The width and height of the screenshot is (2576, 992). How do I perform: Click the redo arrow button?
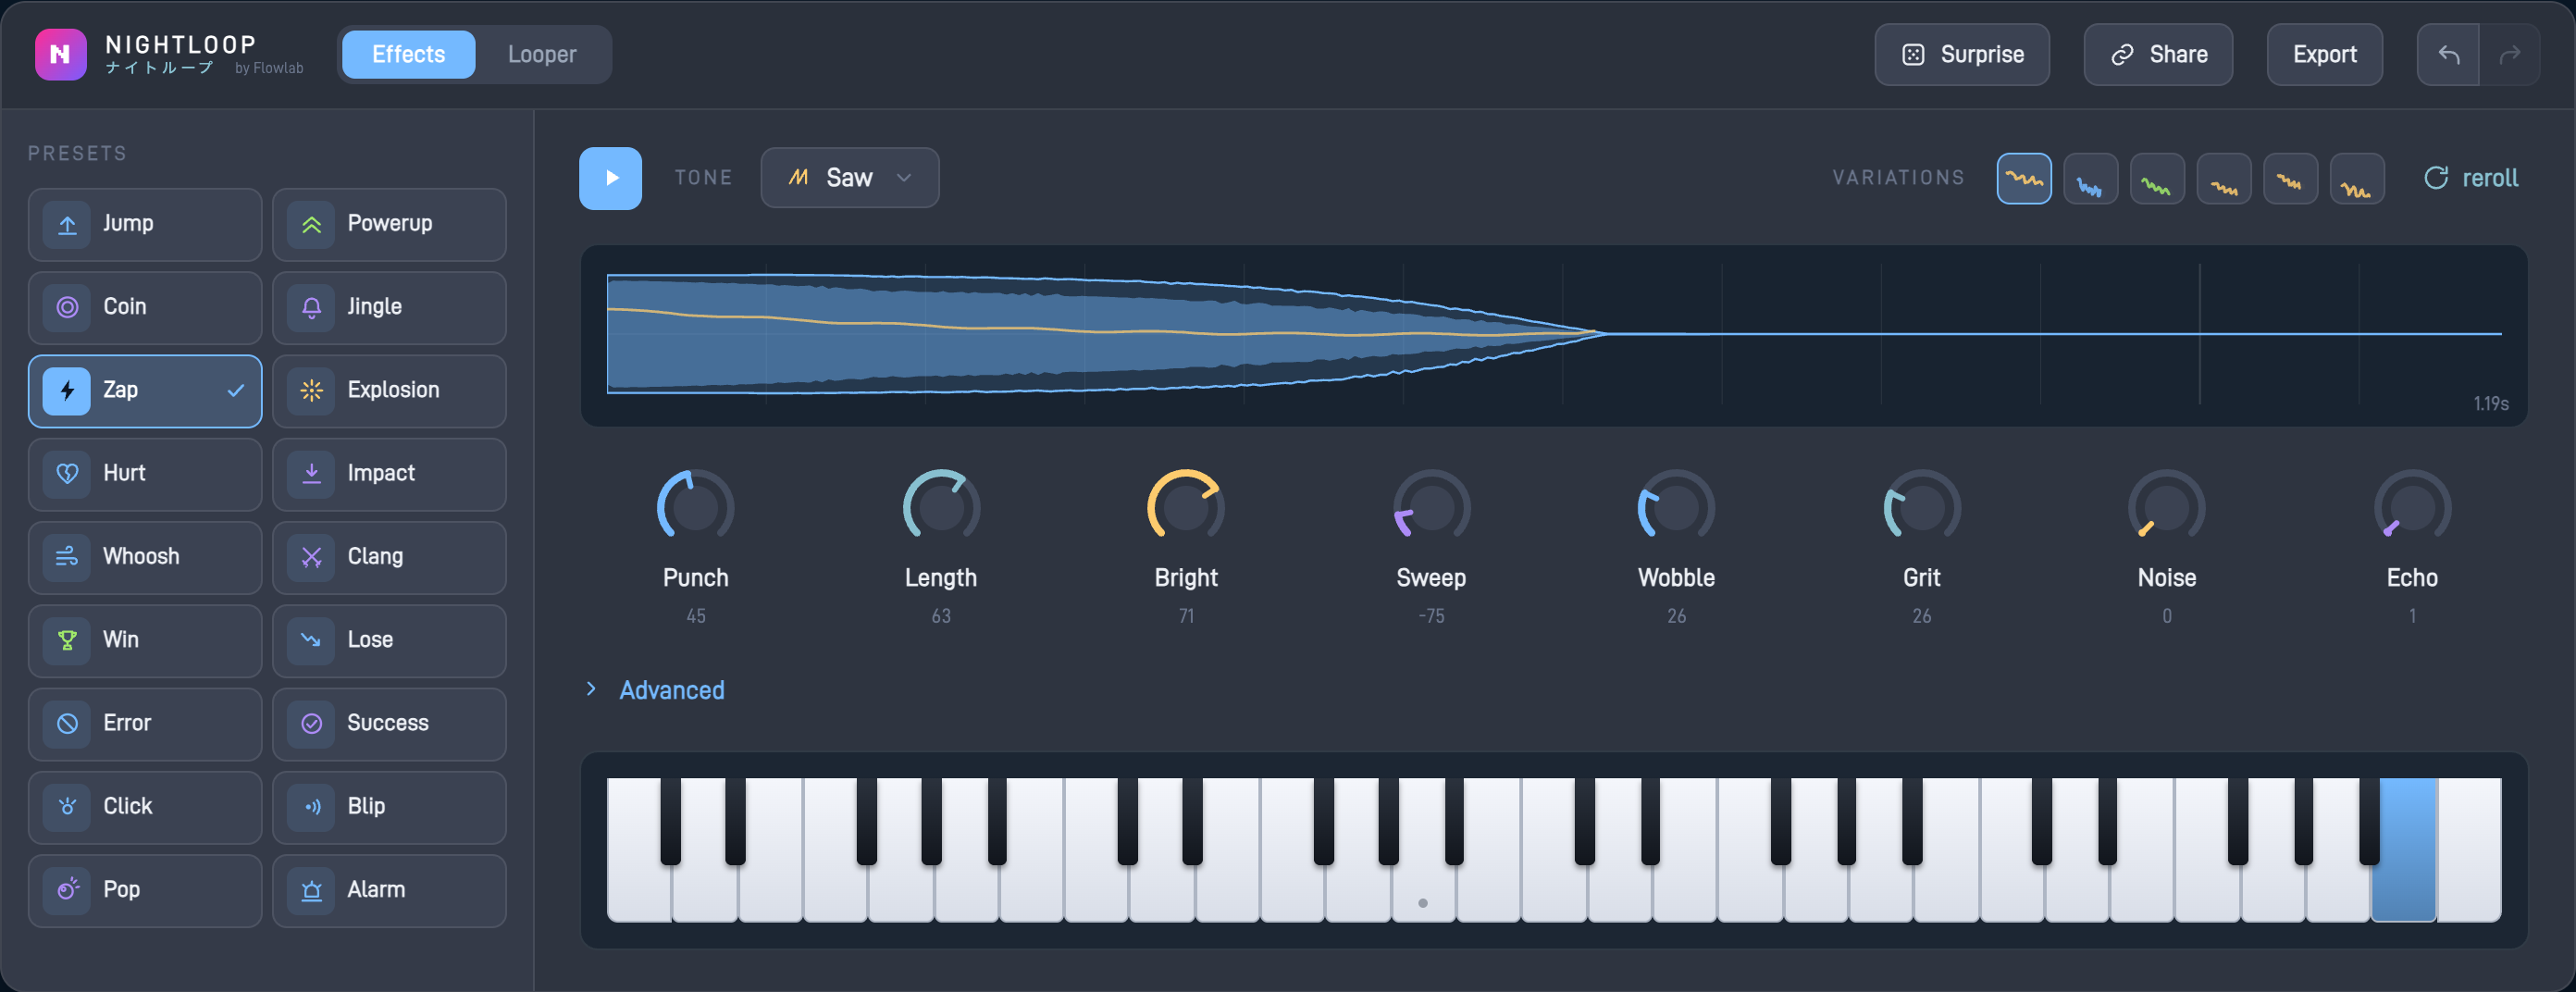2509,54
